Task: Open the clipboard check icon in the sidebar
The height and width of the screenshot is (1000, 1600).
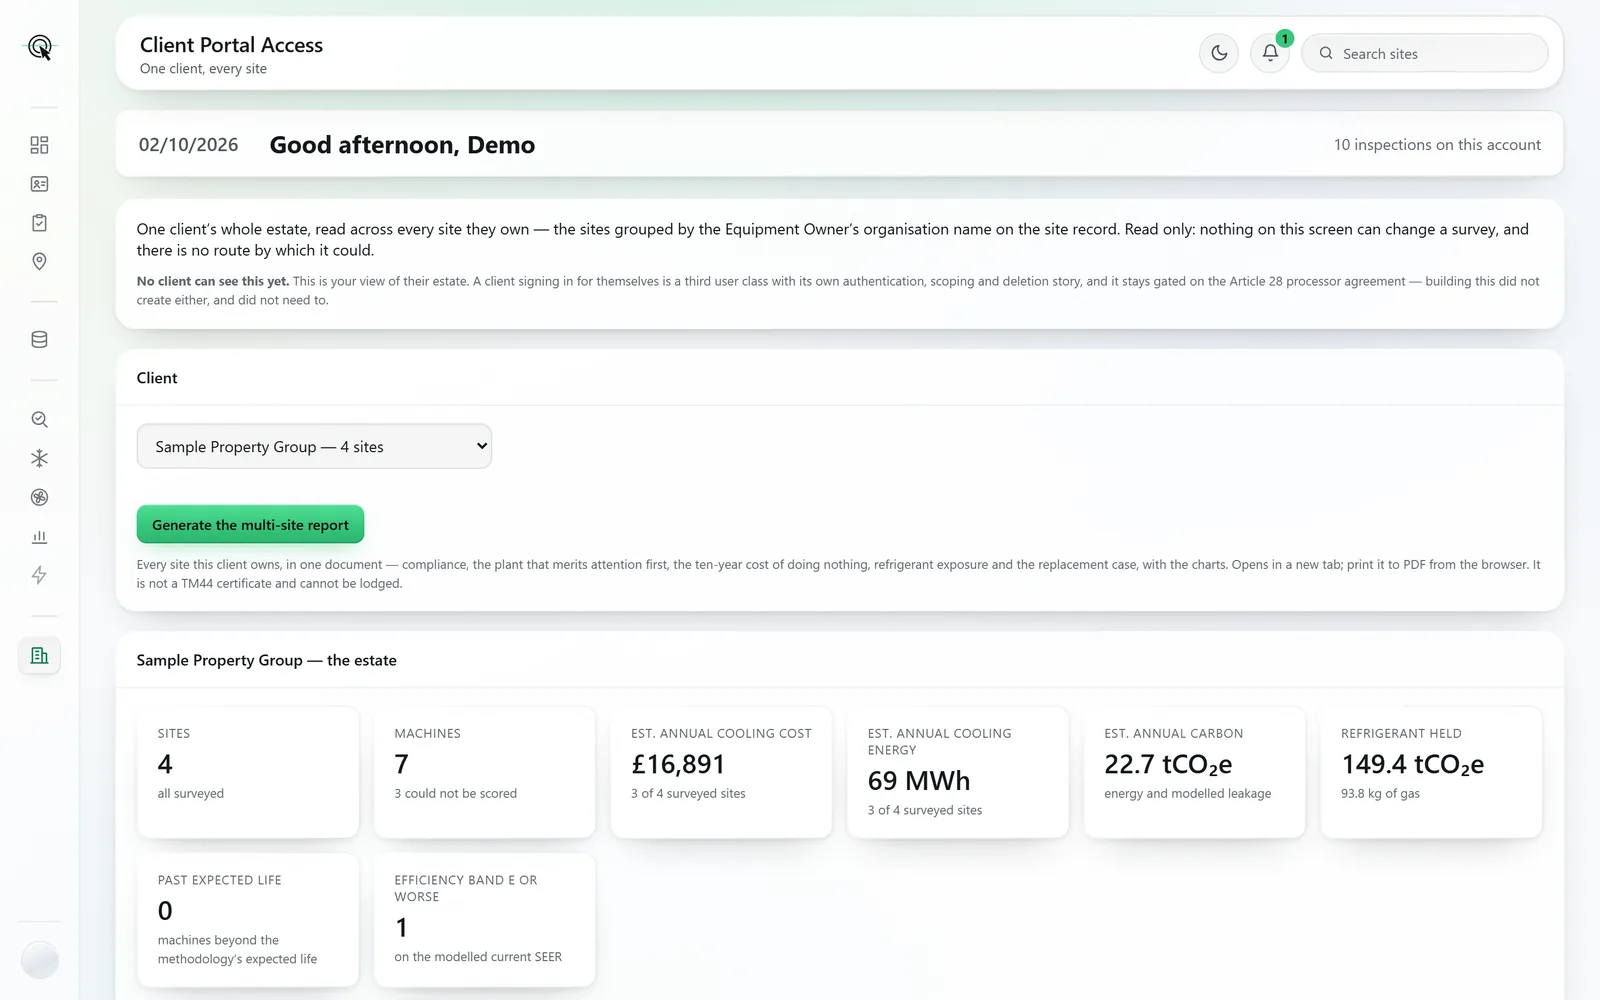Action: point(39,223)
